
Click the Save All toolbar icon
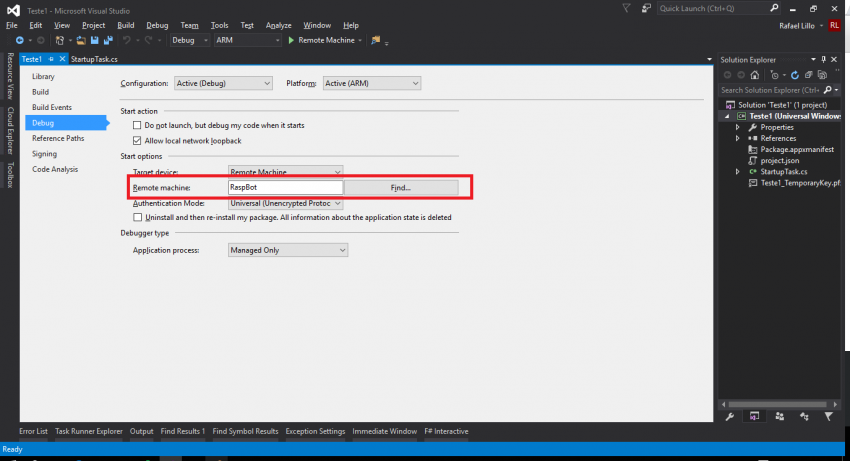106,41
